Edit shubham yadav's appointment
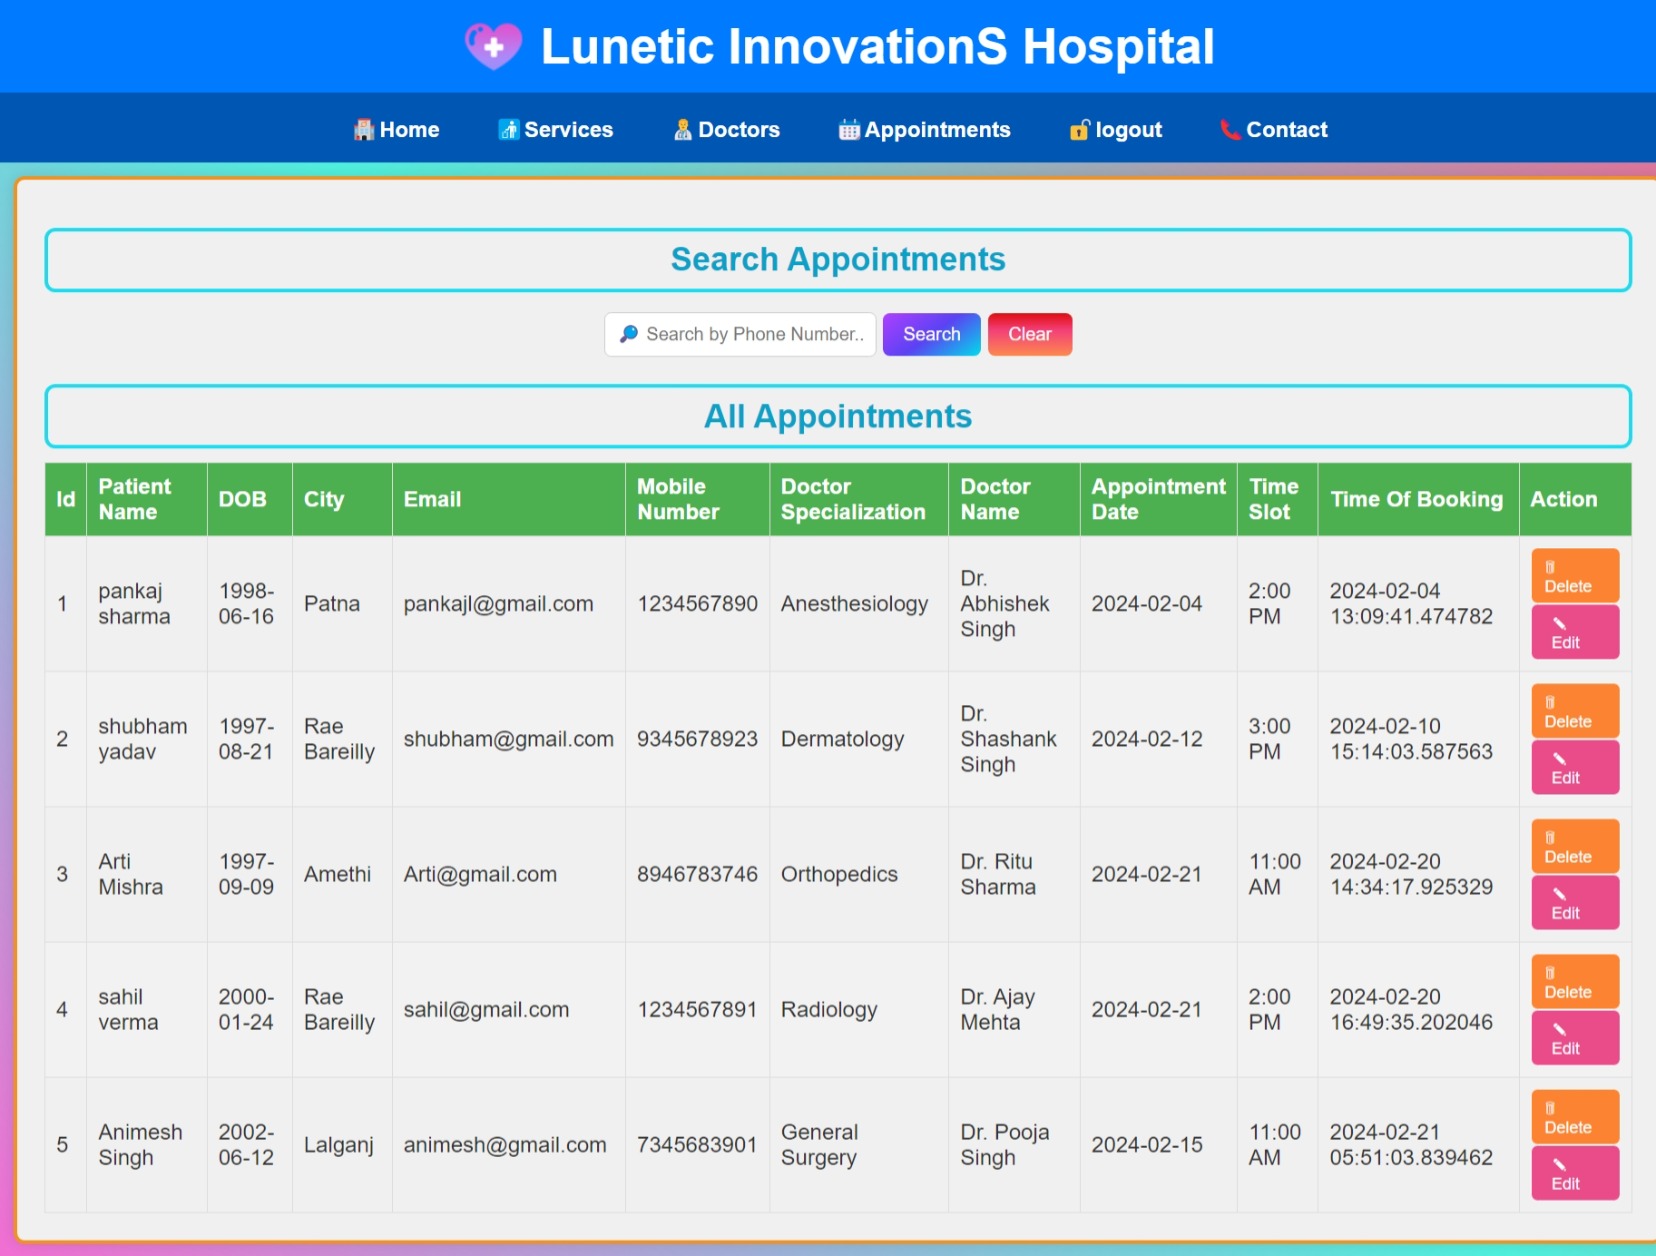 [1575, 767]
